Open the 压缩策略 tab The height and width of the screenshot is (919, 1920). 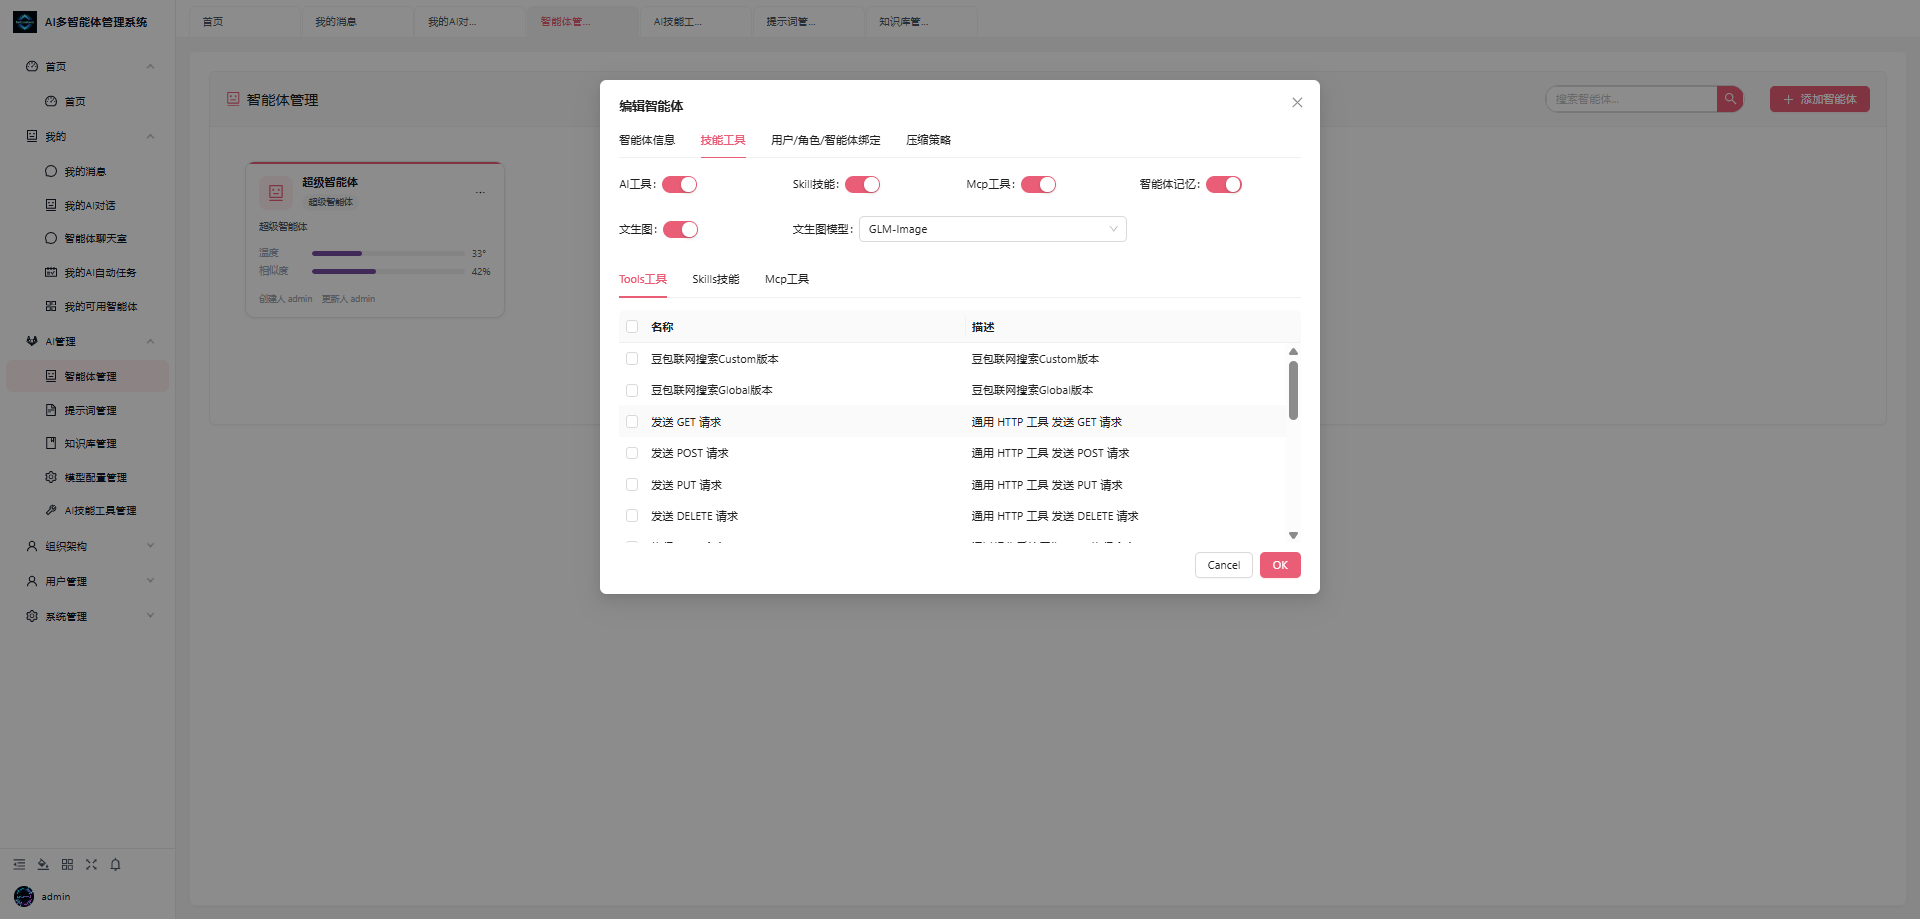point(929,140)
